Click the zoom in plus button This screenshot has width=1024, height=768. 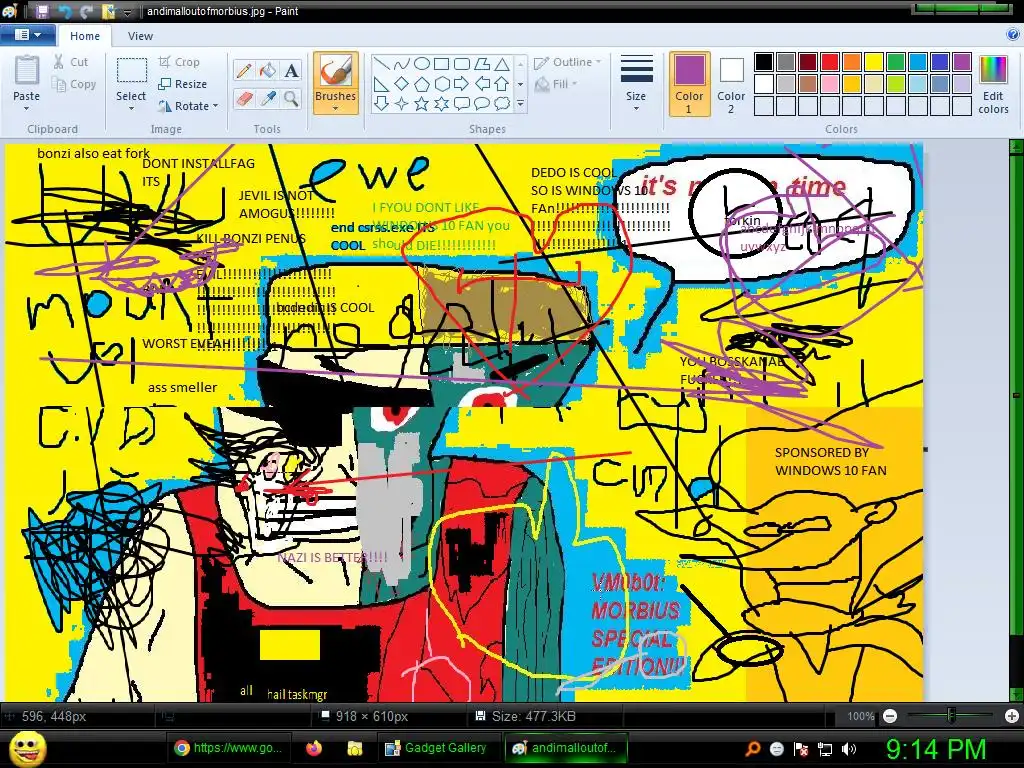[1012, 716]
